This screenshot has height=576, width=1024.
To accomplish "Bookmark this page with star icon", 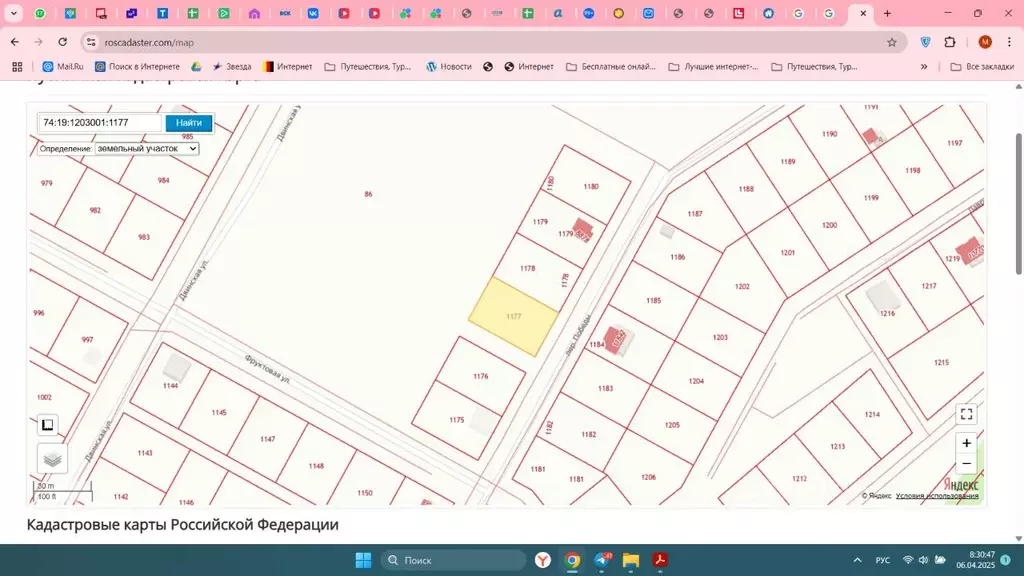I will point(891,42).
